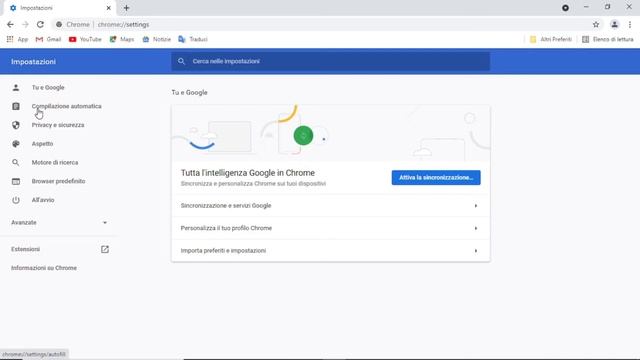Open Informazioni su Chrome link
The width and height of the screenshot is (640, 360).
(44, 268)
